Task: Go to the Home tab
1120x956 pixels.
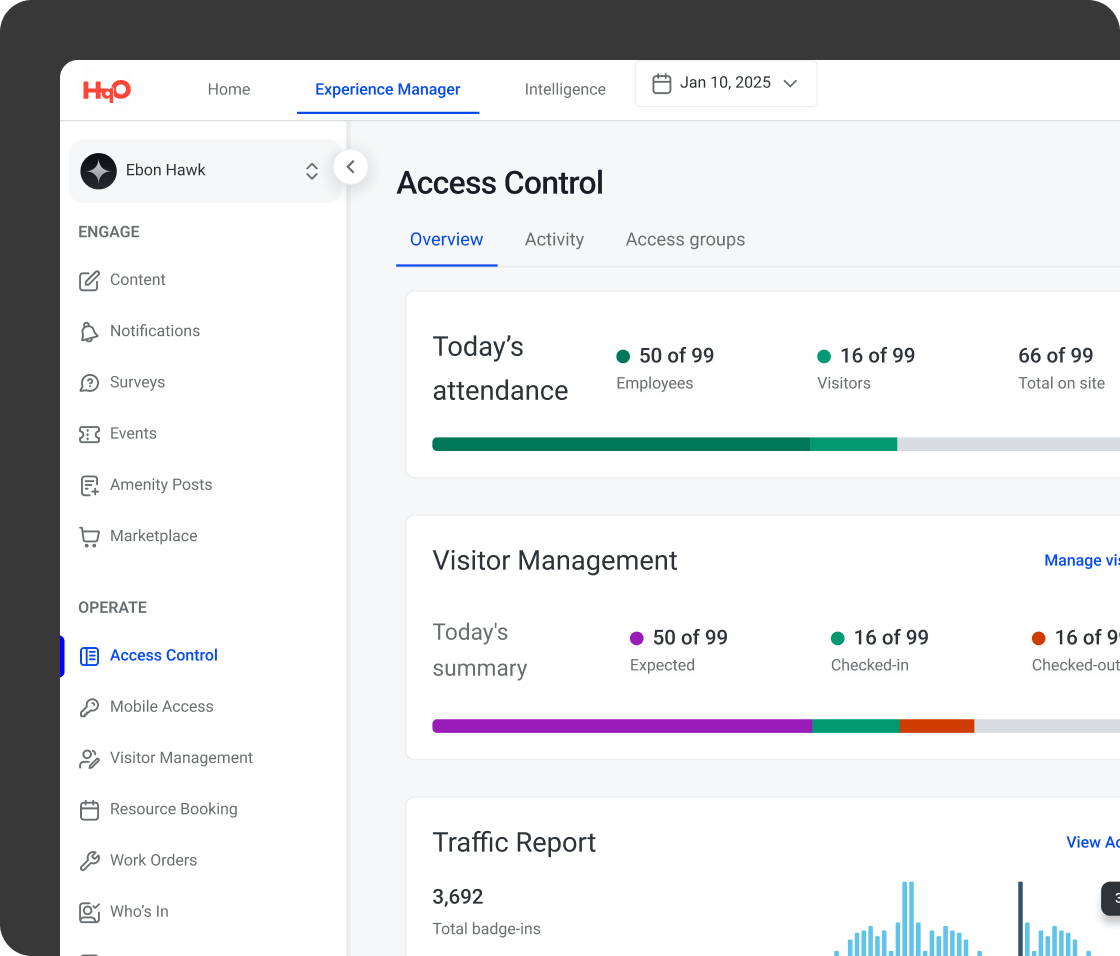Action: (229, 89)
